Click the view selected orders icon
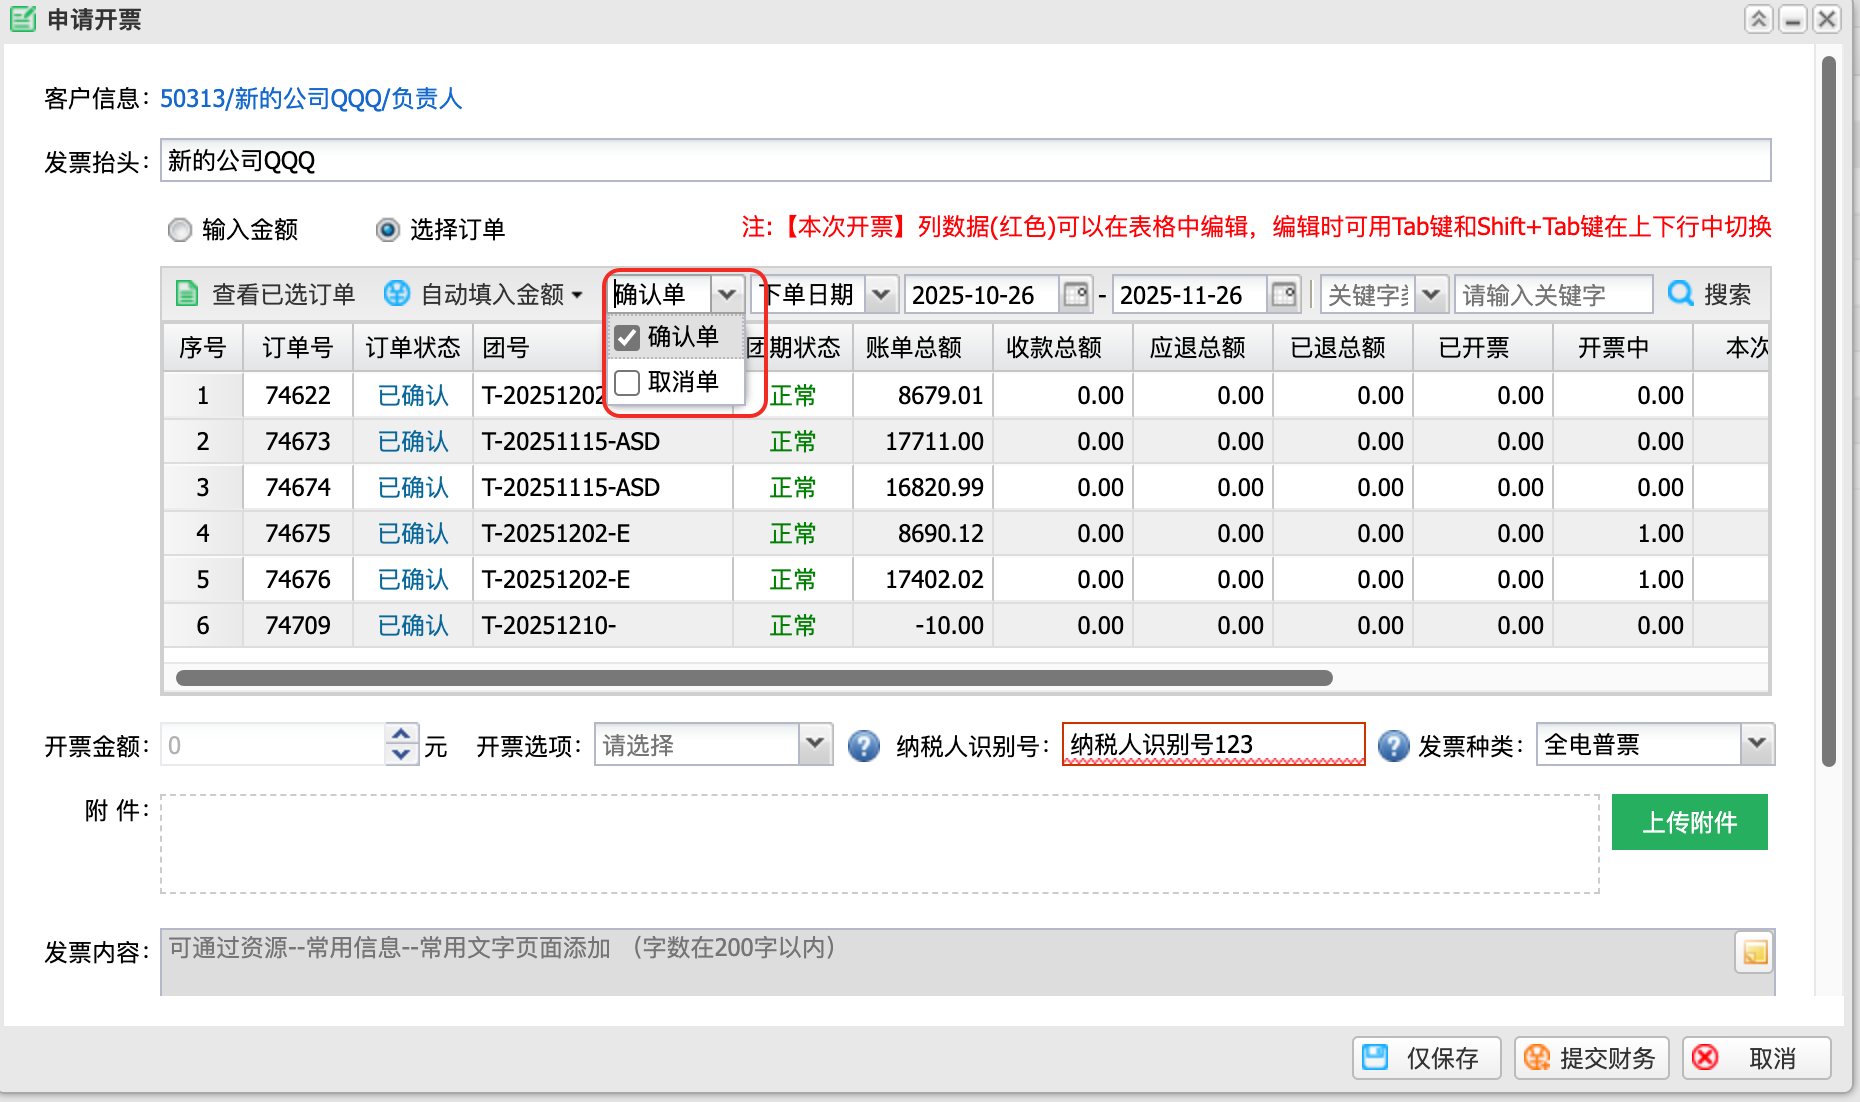Image resolution: width=1860 pixels, height=1102 pixels. click(x=187, y=294)
